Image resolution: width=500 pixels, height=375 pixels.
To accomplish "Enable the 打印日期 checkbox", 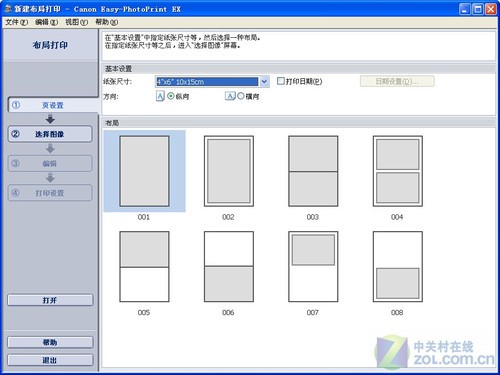I will coord(281,81).
